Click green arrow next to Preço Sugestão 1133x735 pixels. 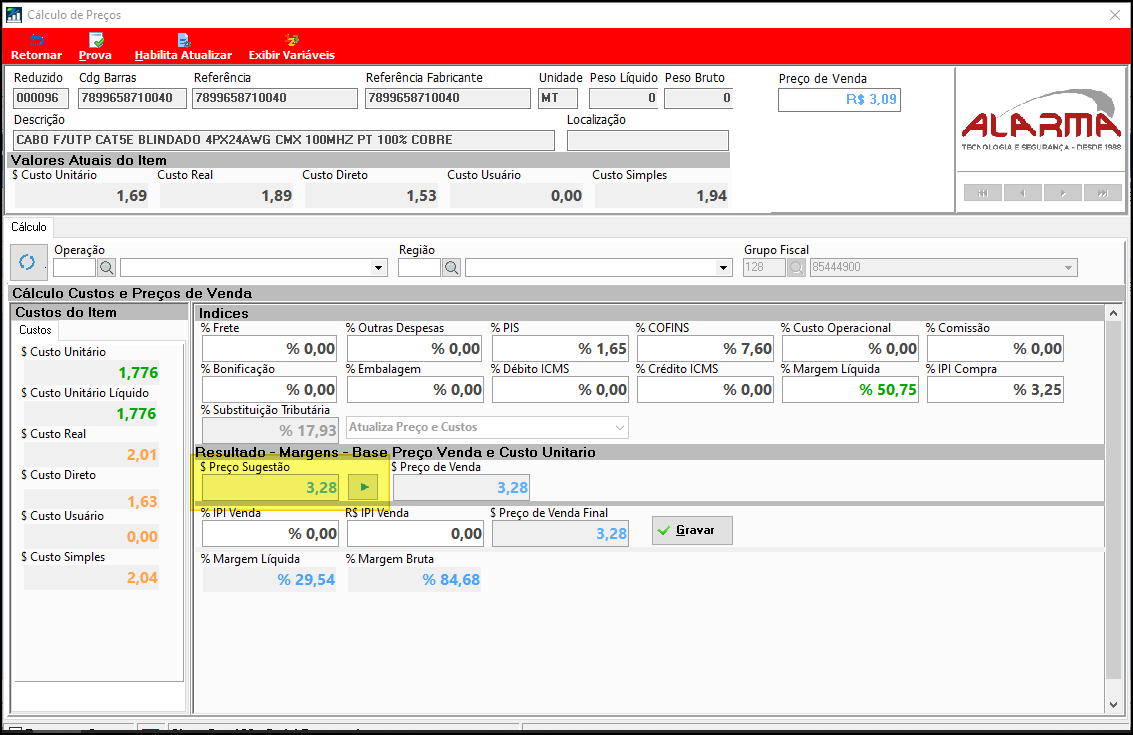pos(364,487)
